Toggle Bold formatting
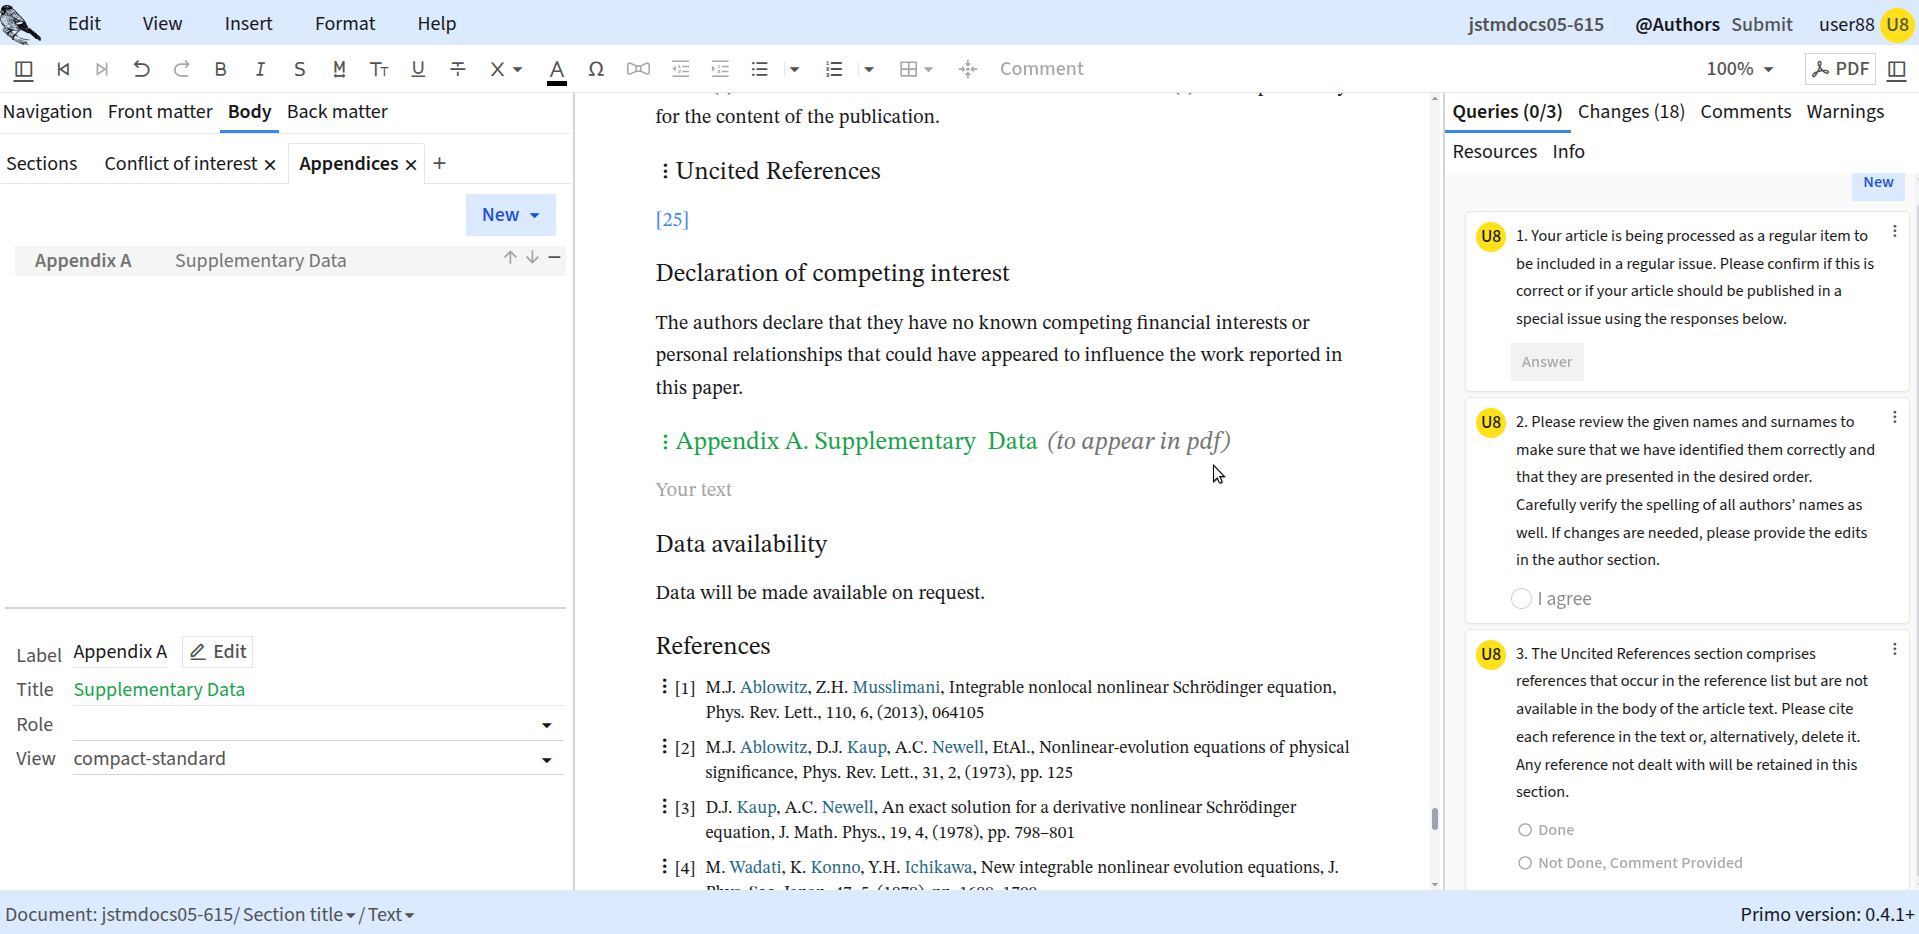 pos(221,69)
